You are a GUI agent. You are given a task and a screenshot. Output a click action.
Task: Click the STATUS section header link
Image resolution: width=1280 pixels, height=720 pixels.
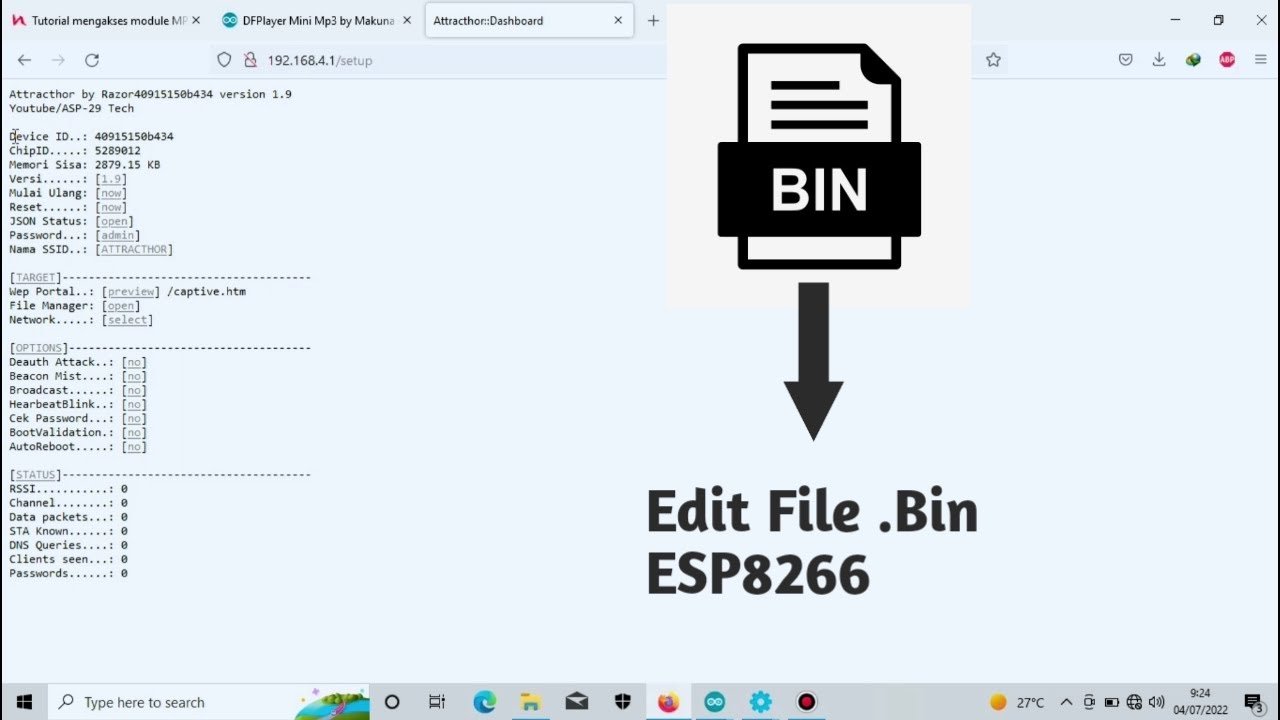[x=35, y=474]
